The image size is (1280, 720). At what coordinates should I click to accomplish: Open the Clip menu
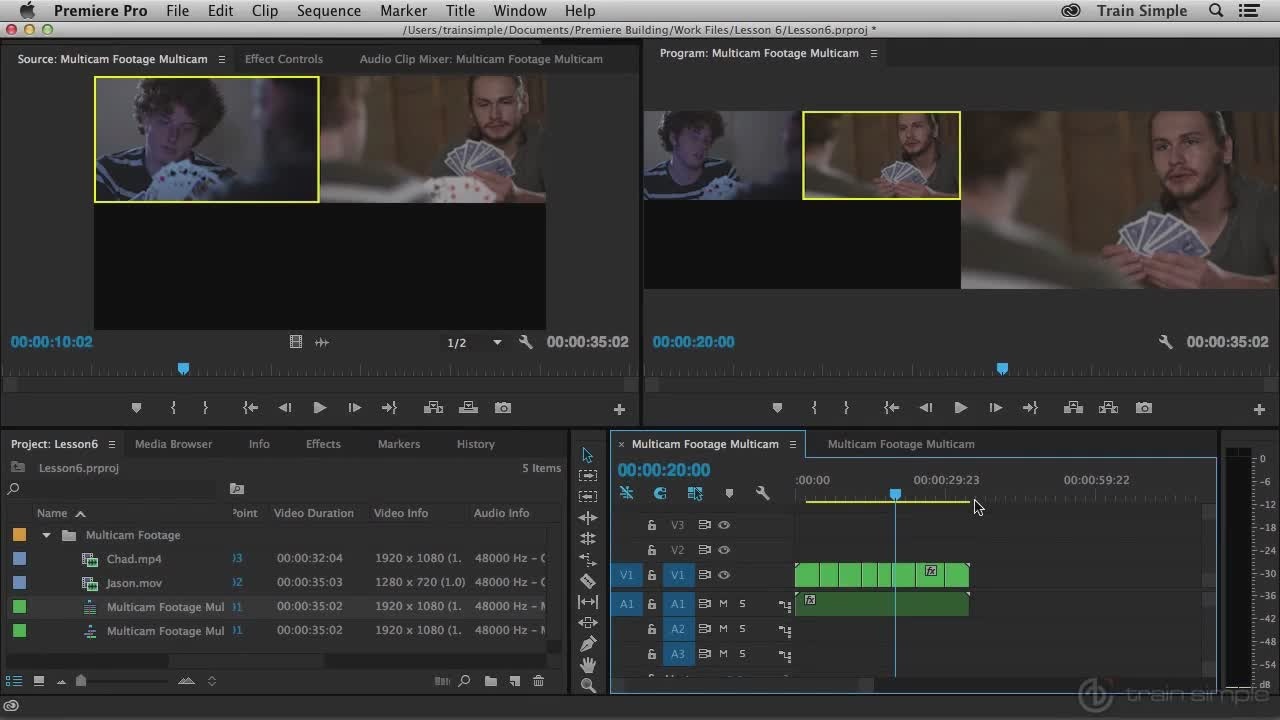coord(265,11)
